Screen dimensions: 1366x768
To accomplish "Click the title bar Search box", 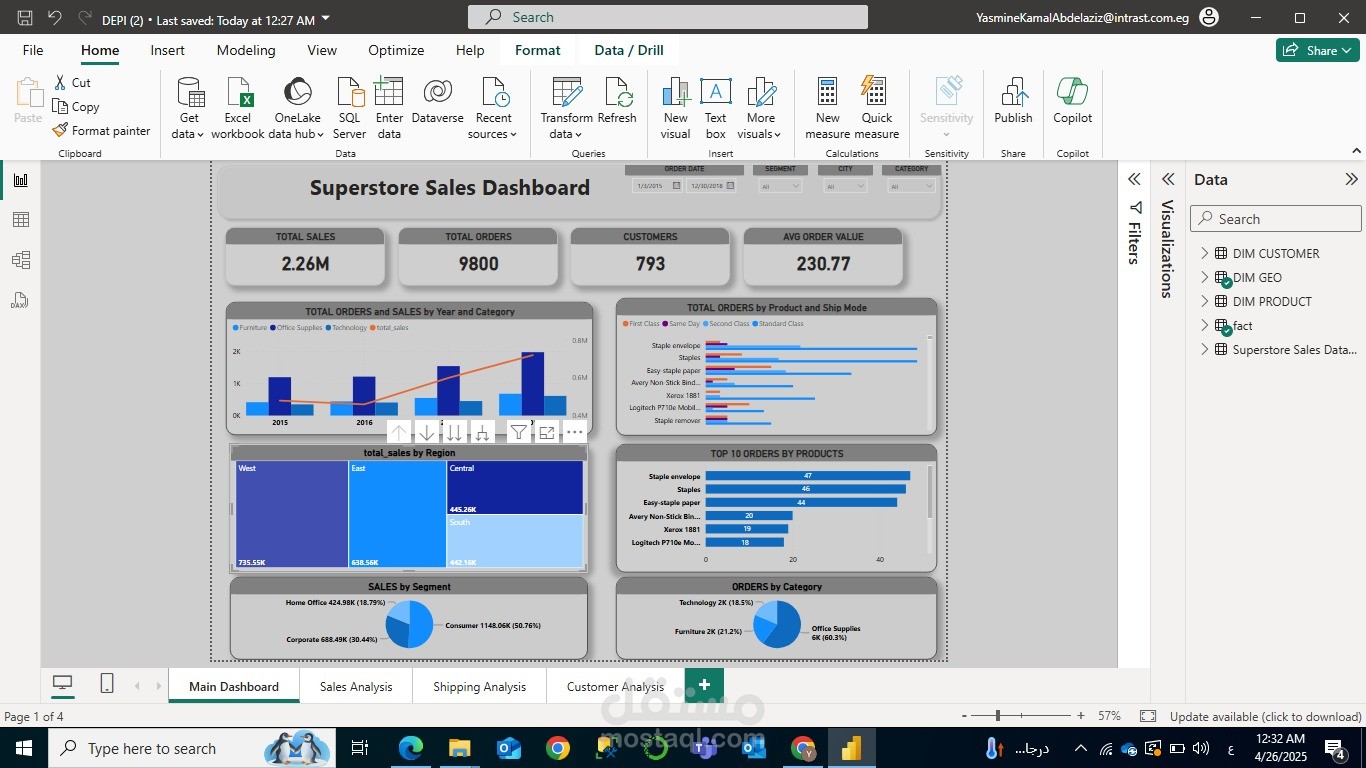I will point(667,17).
